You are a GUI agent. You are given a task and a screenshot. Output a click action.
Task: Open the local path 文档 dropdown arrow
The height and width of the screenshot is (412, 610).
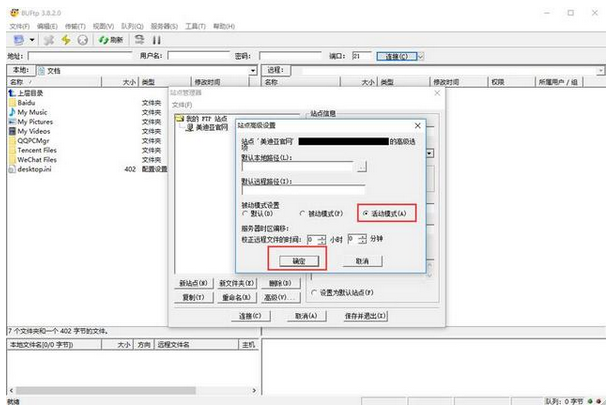coord(253,71)
